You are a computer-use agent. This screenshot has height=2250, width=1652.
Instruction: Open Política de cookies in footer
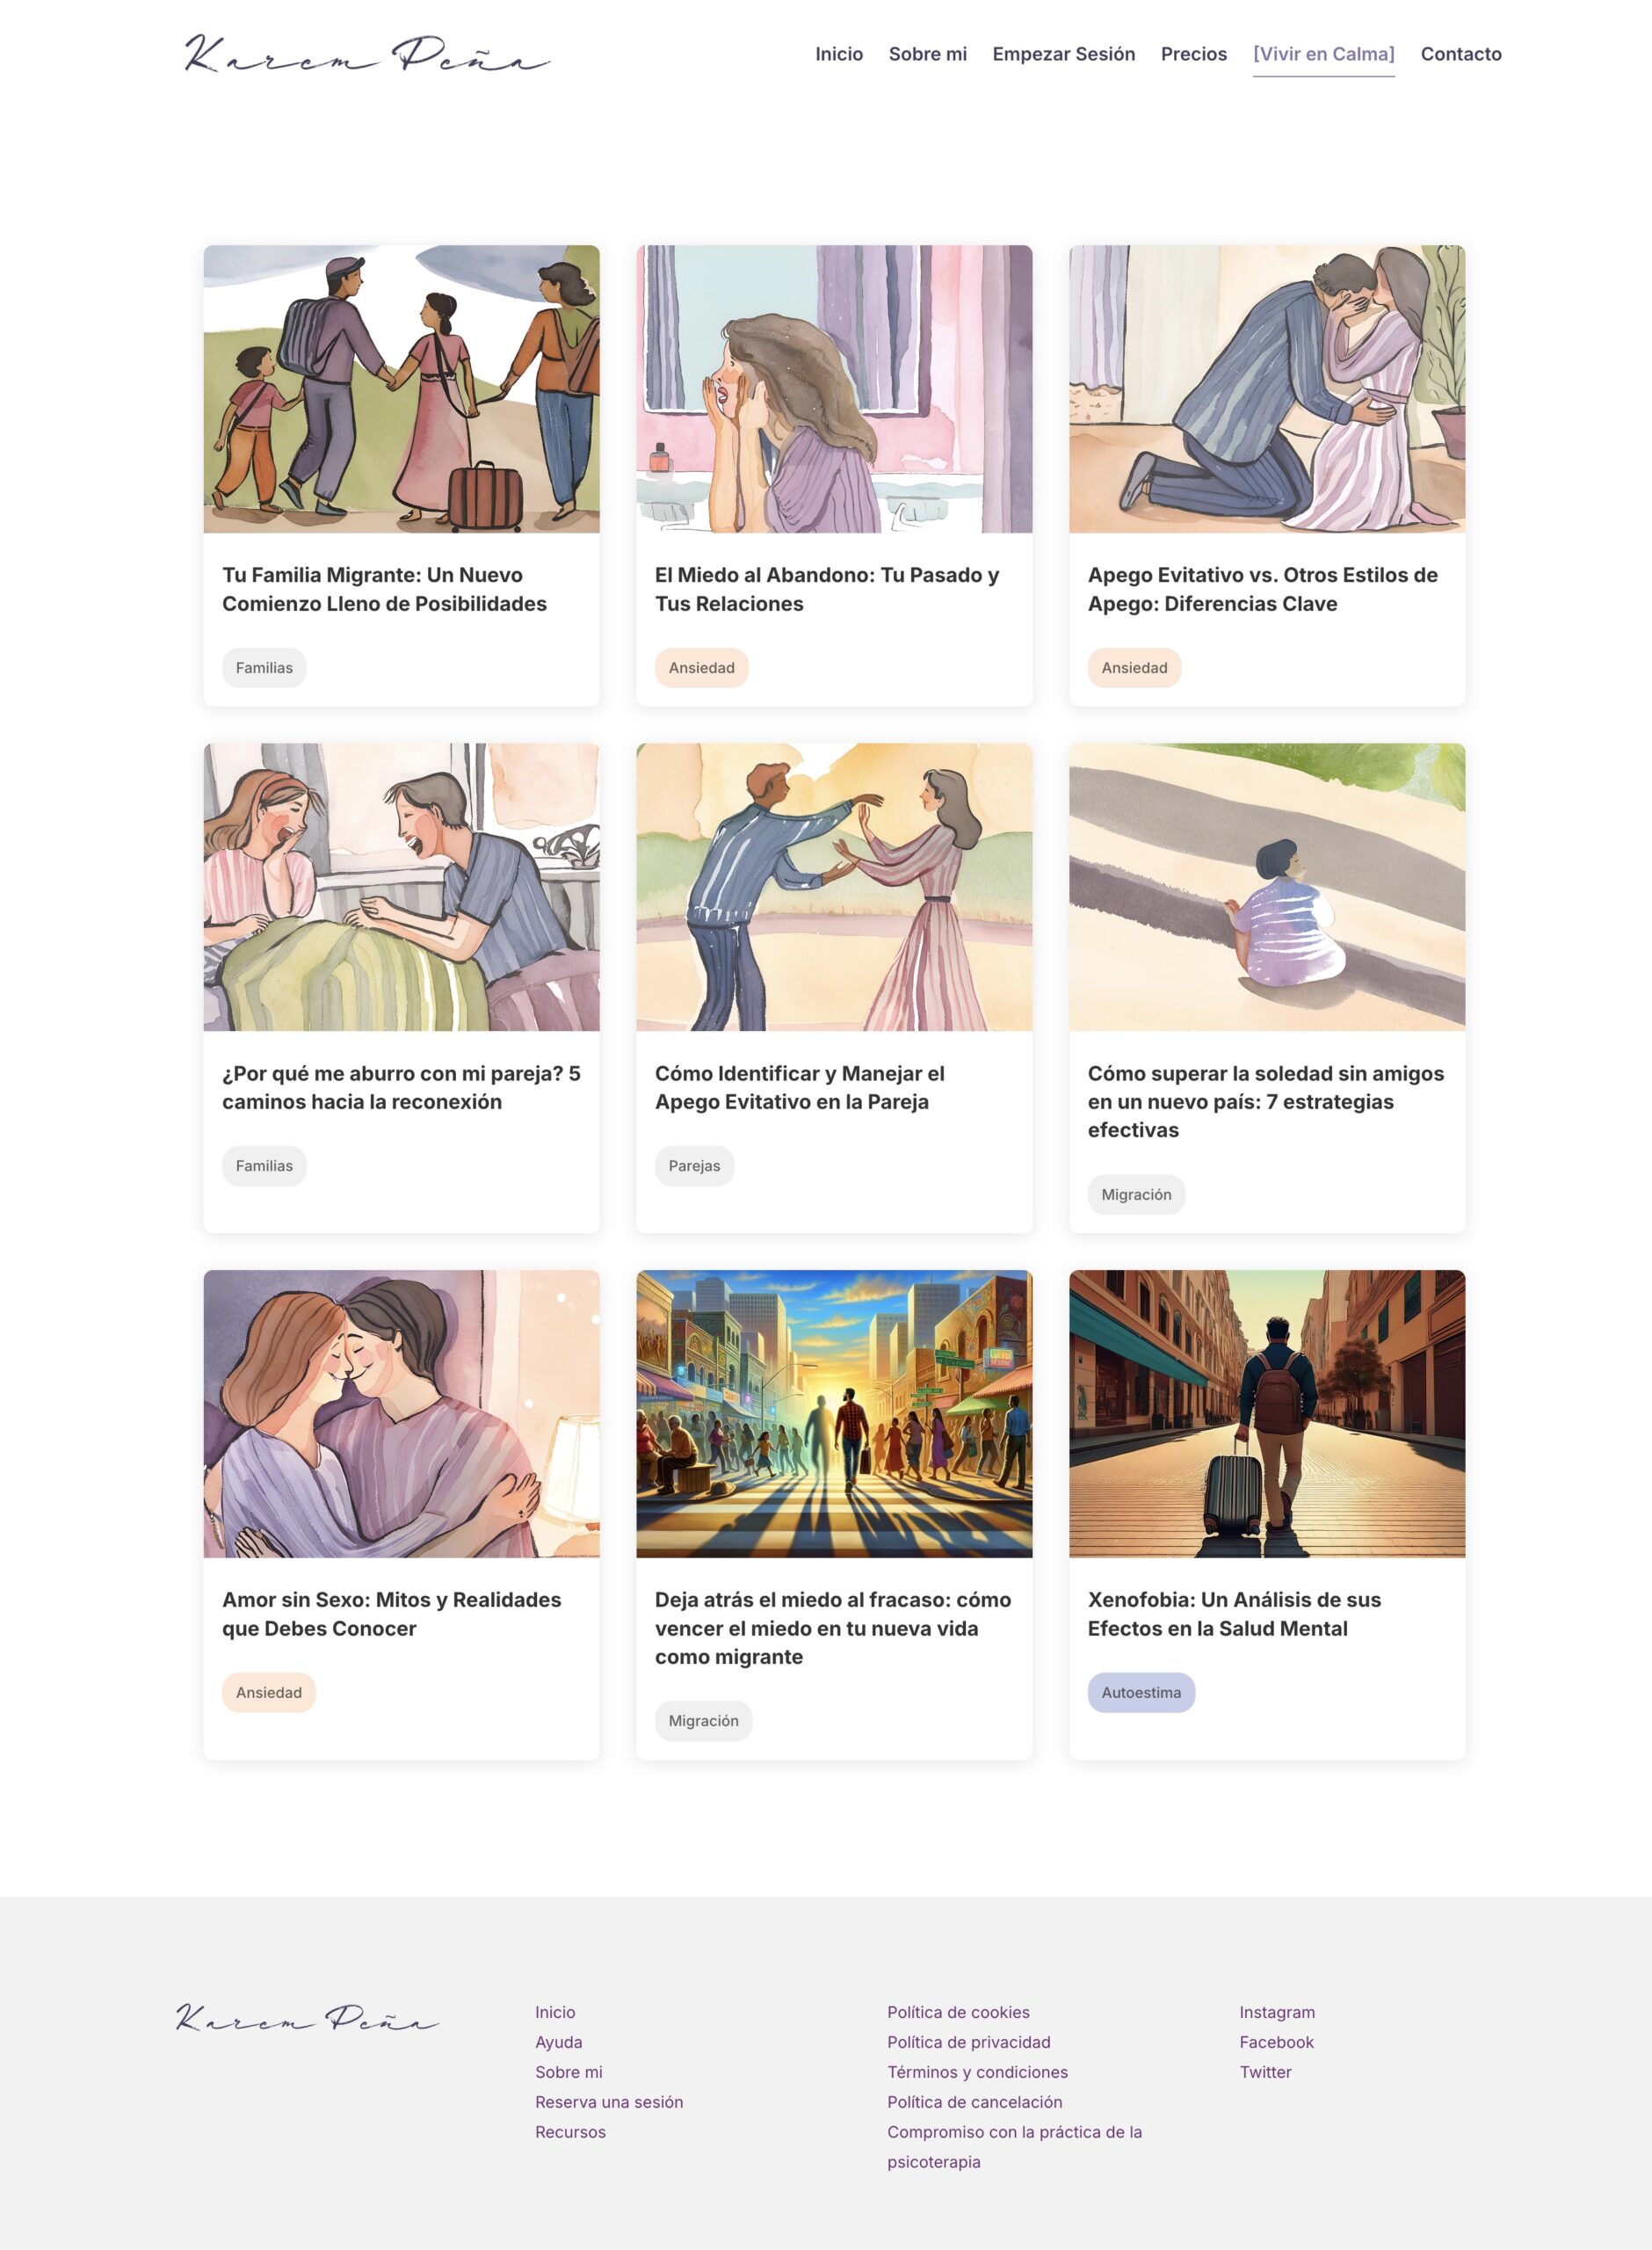(x=957, y=2012)
